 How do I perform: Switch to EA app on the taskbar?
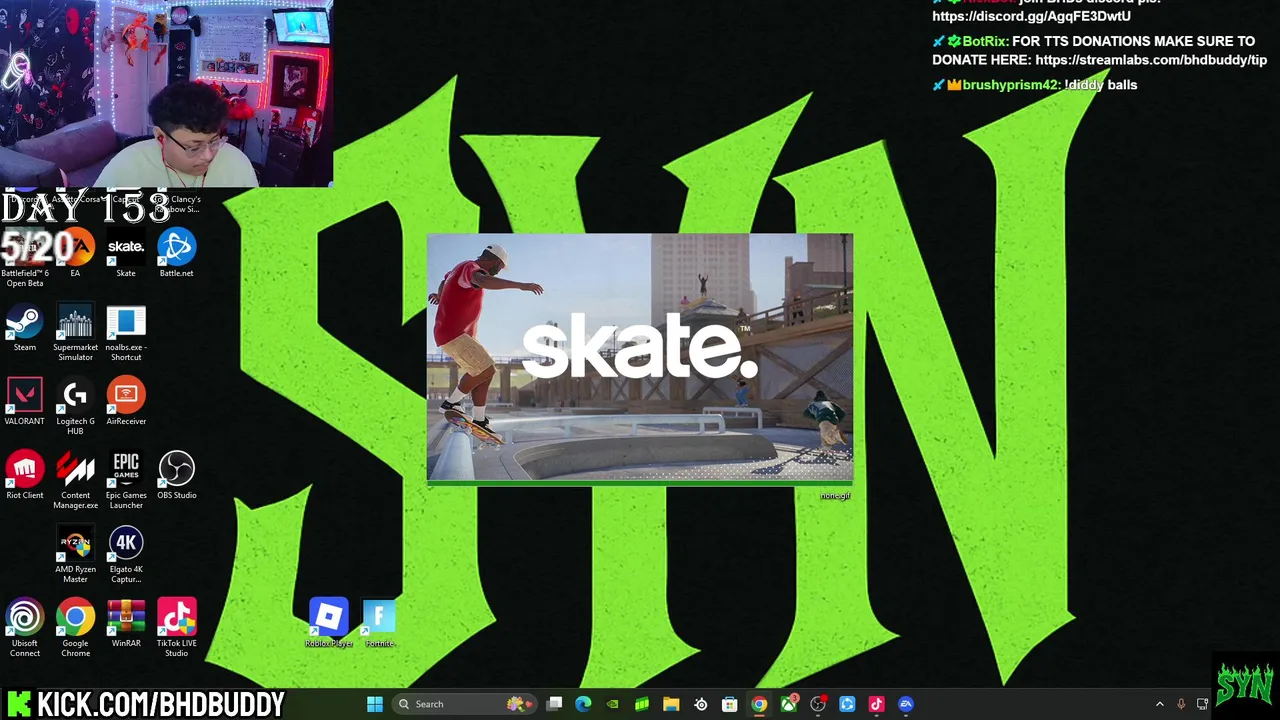906,704
